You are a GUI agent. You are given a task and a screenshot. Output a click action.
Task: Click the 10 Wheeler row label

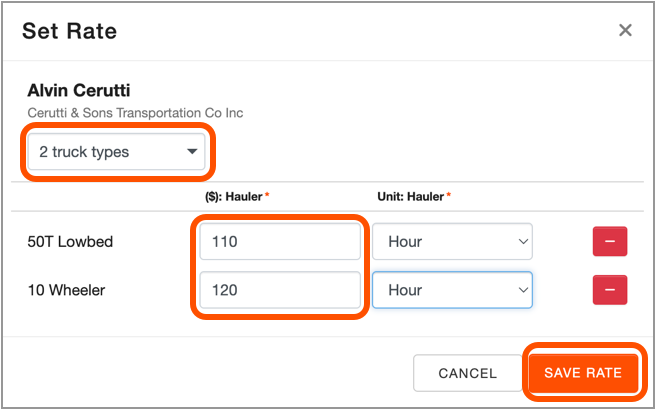67,290
